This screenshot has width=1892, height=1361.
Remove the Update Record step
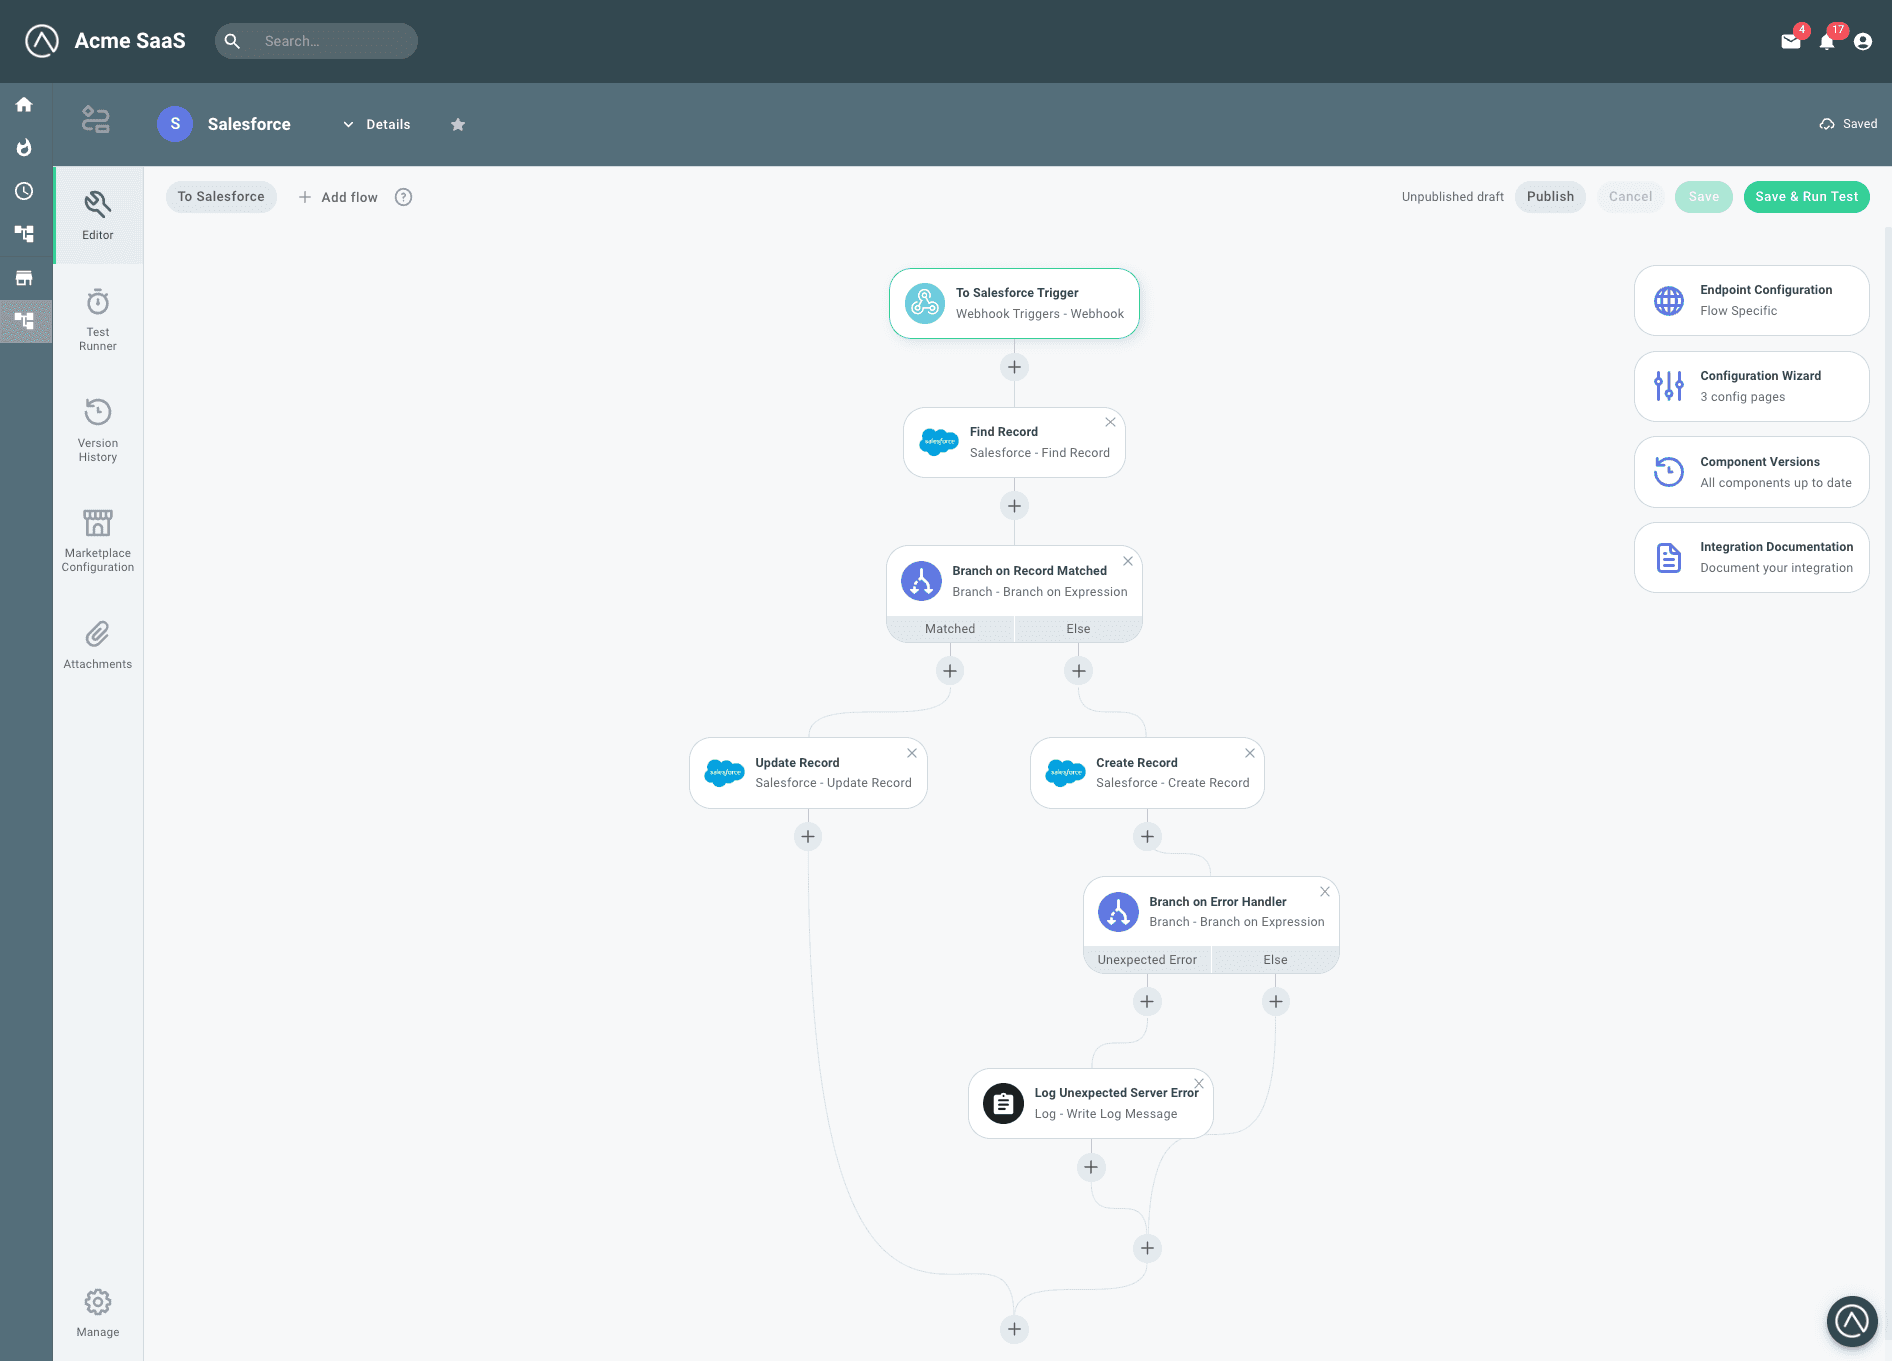pos(912,753)
